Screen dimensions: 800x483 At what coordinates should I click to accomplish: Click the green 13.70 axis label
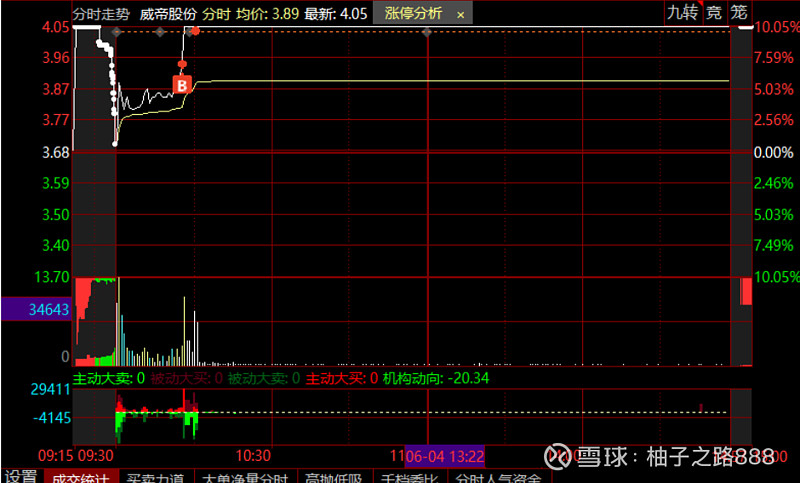tap(52, 277)
